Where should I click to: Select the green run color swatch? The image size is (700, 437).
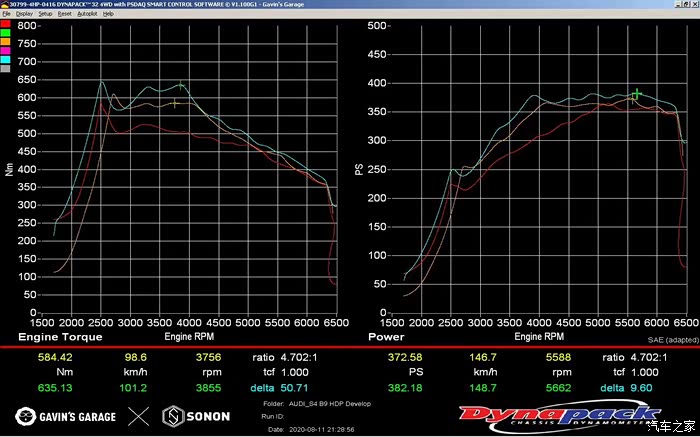pyautogui.click(x=5, y=33)
